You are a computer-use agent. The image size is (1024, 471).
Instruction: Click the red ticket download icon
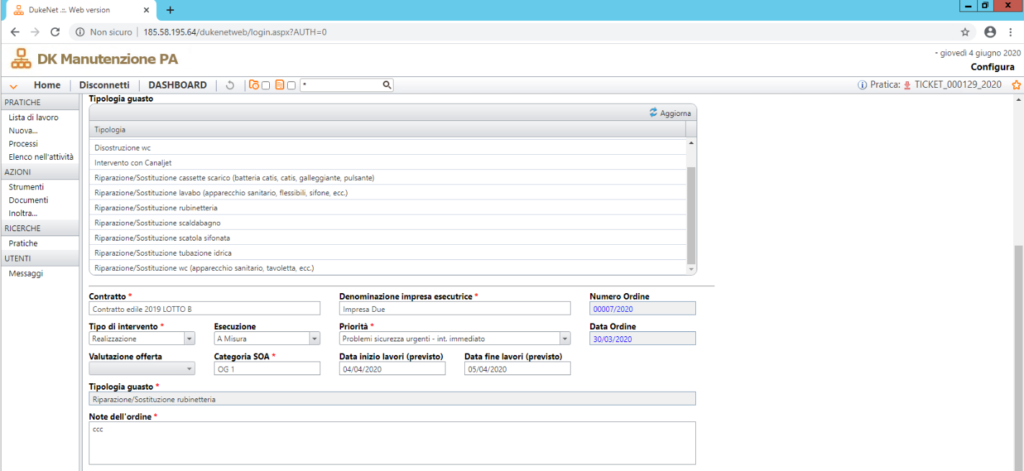tap(906, 85)
